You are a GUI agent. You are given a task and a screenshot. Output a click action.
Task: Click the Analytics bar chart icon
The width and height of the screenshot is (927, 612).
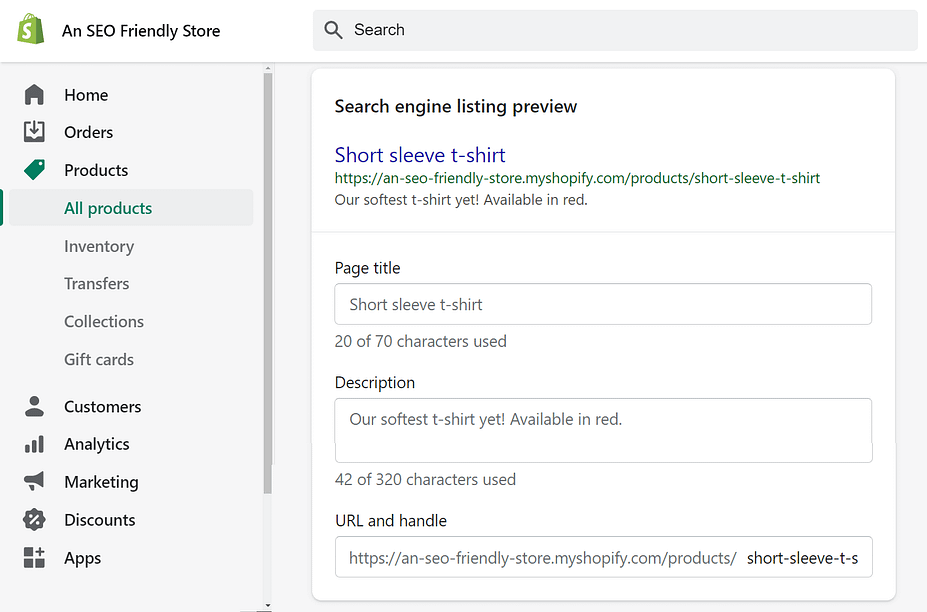point(34,444)
